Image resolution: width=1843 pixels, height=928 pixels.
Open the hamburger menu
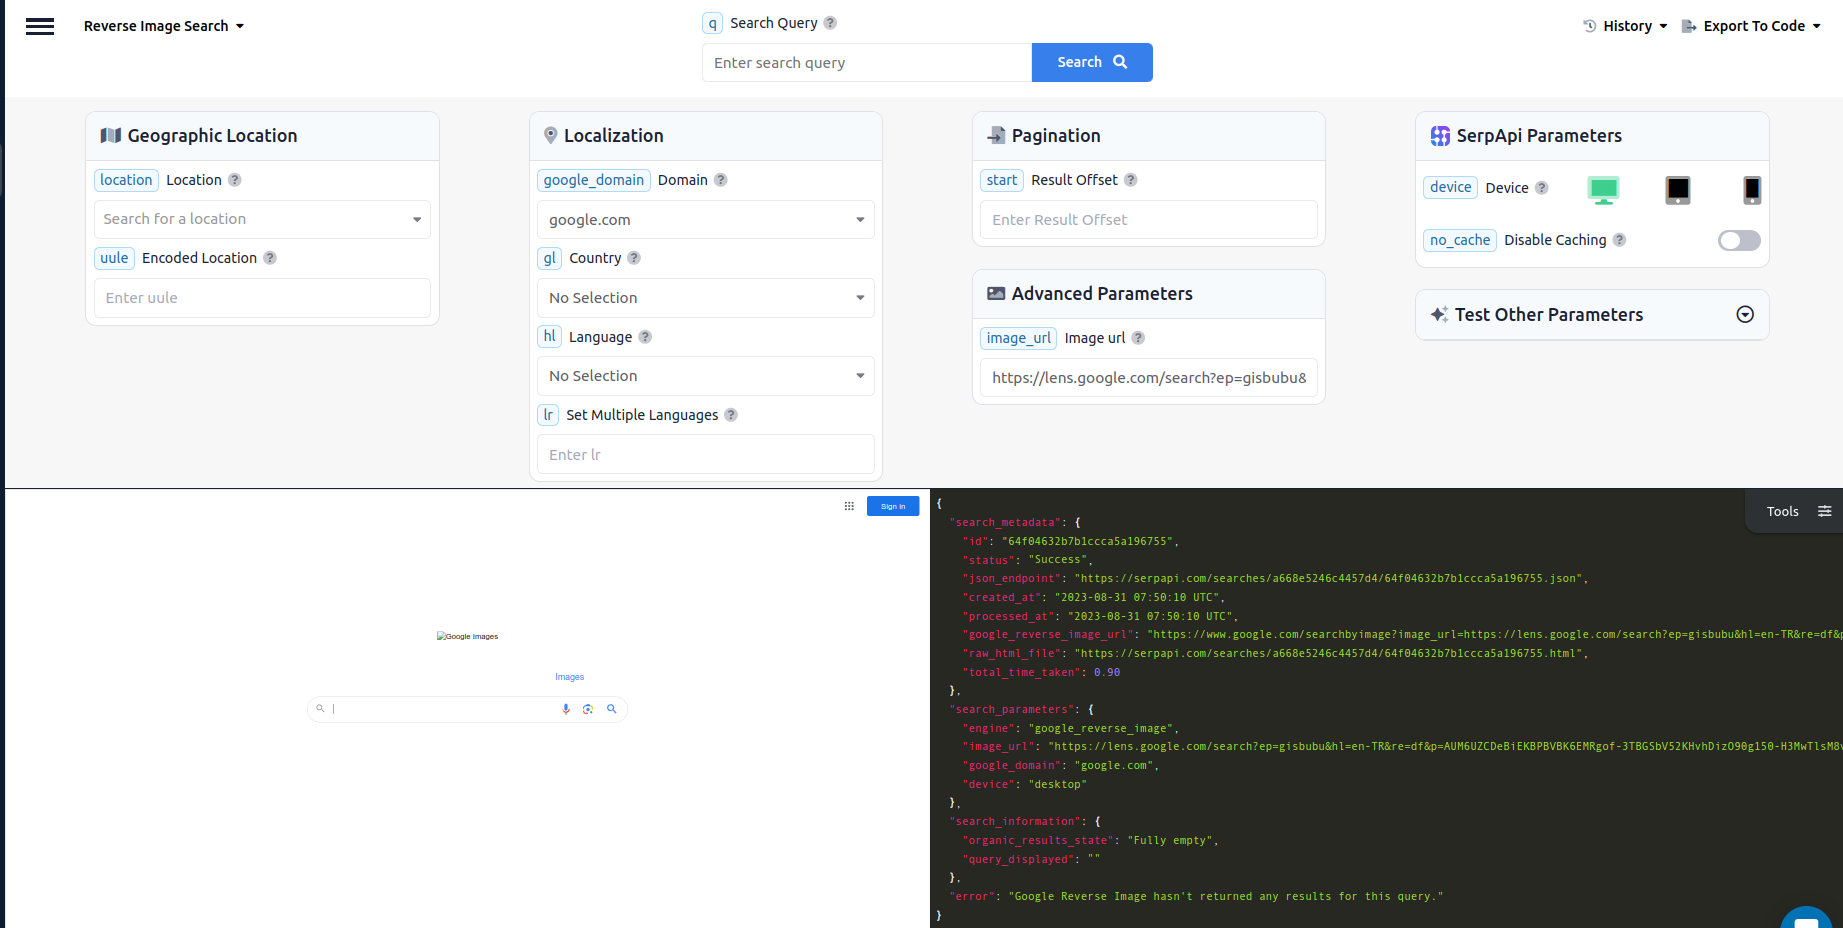(40, 26)
